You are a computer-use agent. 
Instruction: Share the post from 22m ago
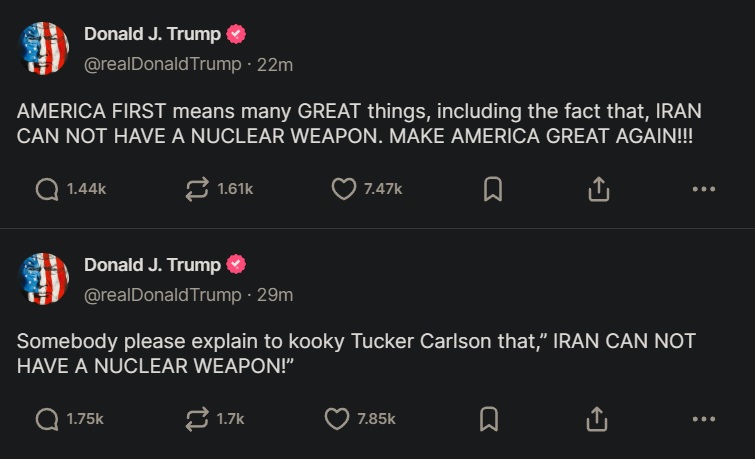(x=598, y=189)
